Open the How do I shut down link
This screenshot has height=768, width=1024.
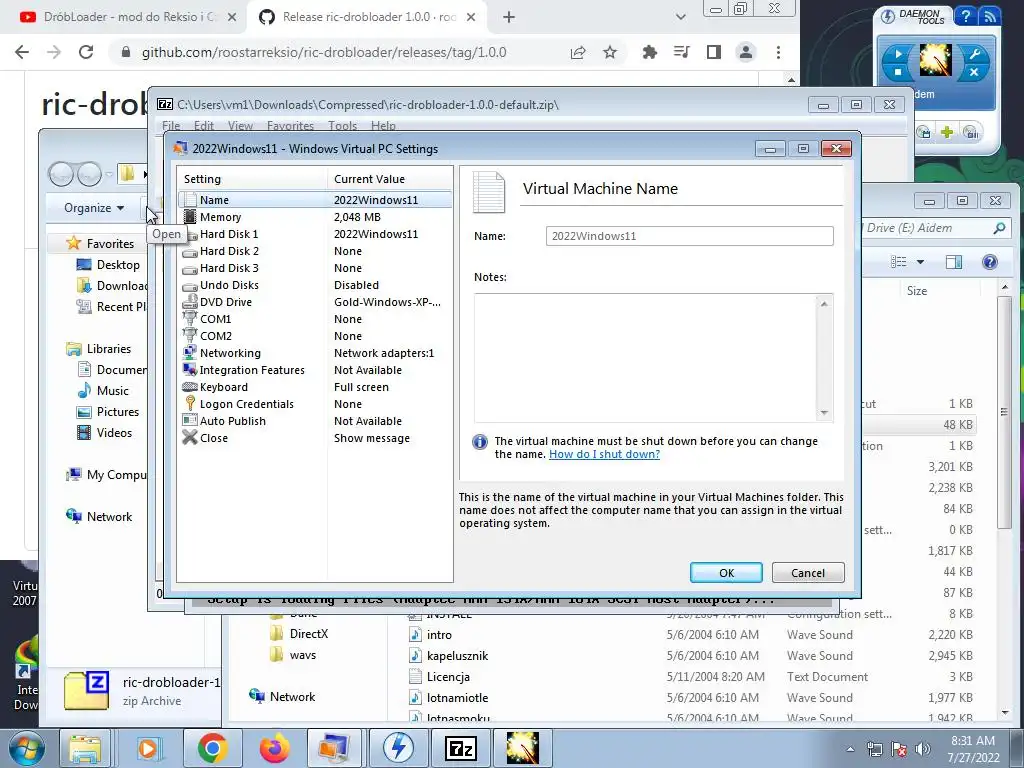pyautogui.click(x=604, y=454)
